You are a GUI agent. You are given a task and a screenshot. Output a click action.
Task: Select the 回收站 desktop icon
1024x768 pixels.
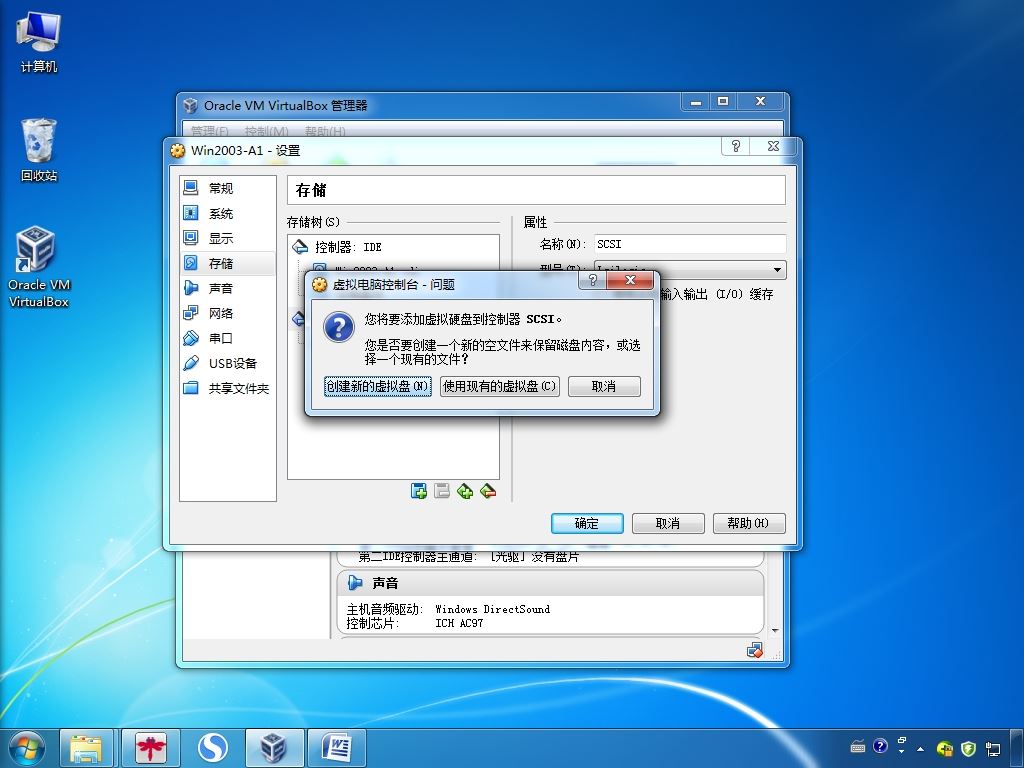tap(39, 150)
